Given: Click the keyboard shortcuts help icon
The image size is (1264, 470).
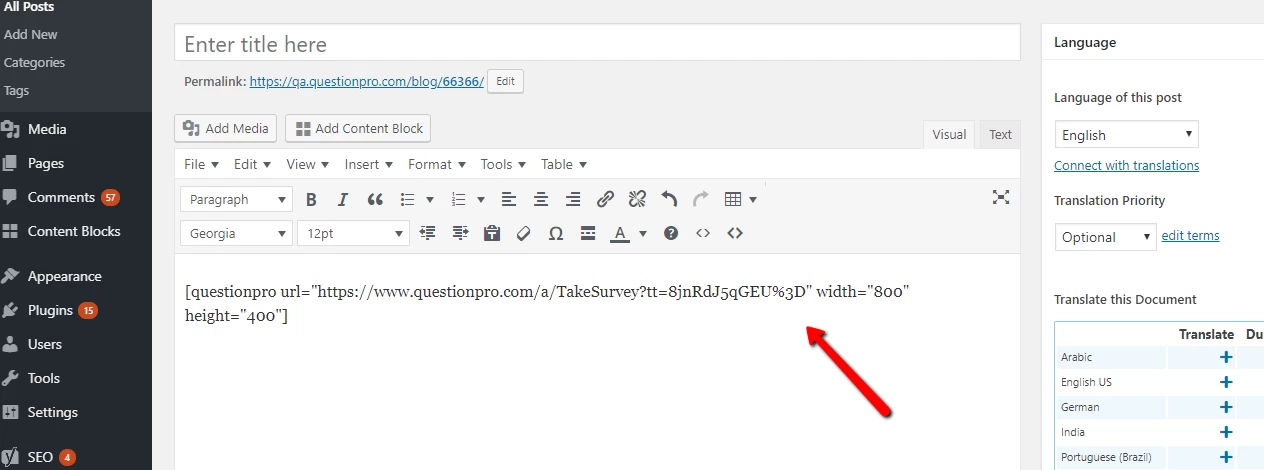Looking at the screenshot, I should pyautogui.click(x=671, y=233).
